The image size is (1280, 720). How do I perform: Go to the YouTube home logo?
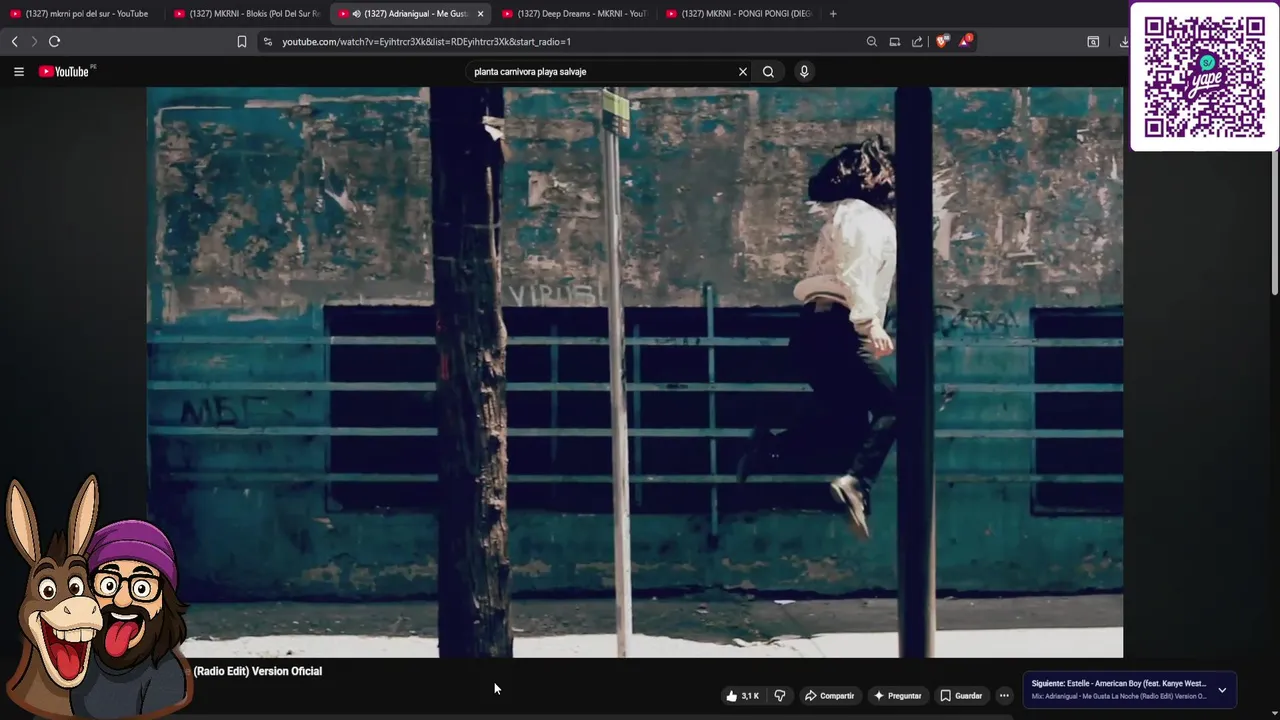(x=66, y=71)
